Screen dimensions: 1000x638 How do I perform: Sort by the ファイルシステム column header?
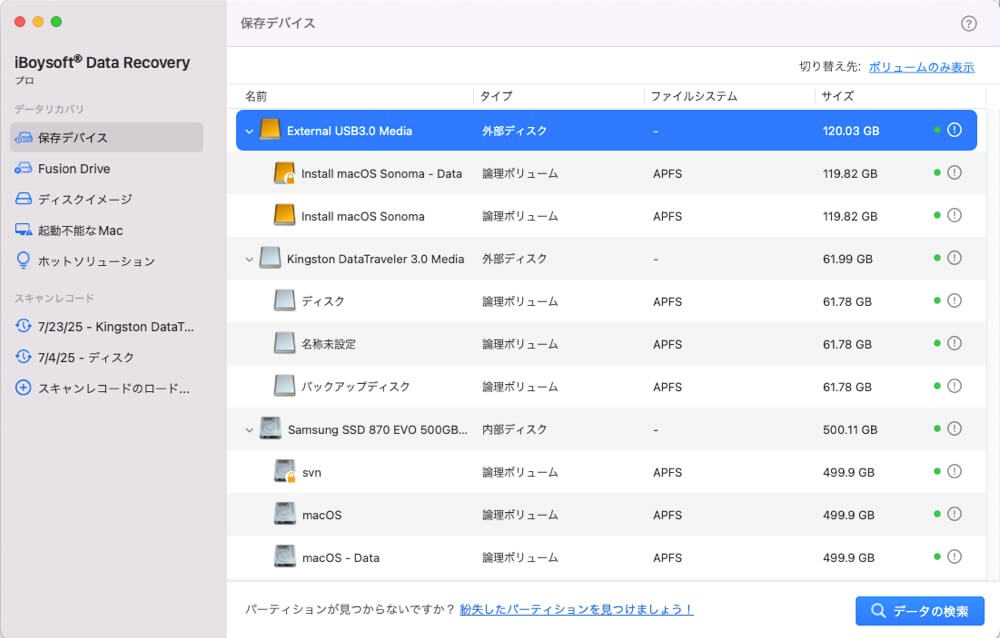tap(694, 96)
